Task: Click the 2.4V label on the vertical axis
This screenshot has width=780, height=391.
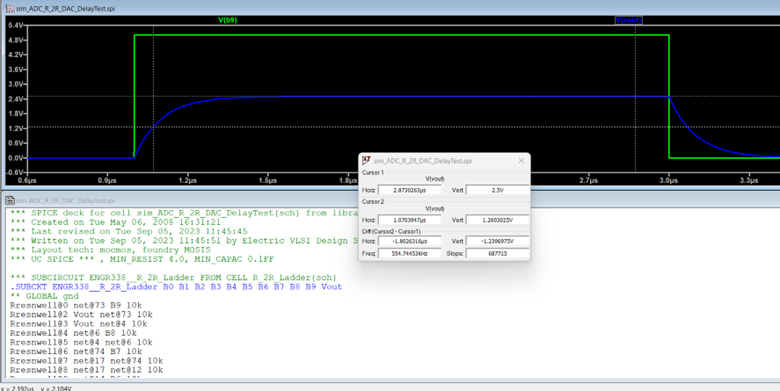Action: tap(15, 99)
